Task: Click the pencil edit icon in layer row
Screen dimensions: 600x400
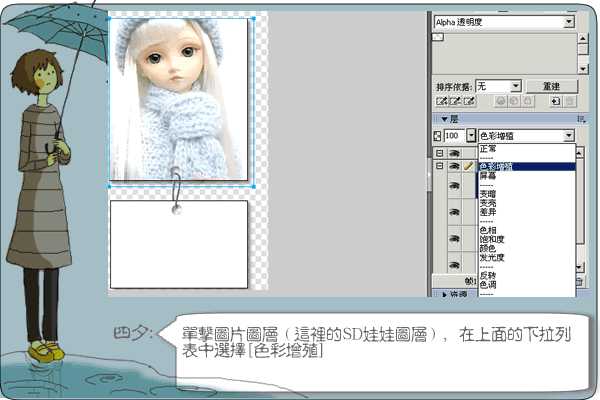Action: [x=468, y=167]
